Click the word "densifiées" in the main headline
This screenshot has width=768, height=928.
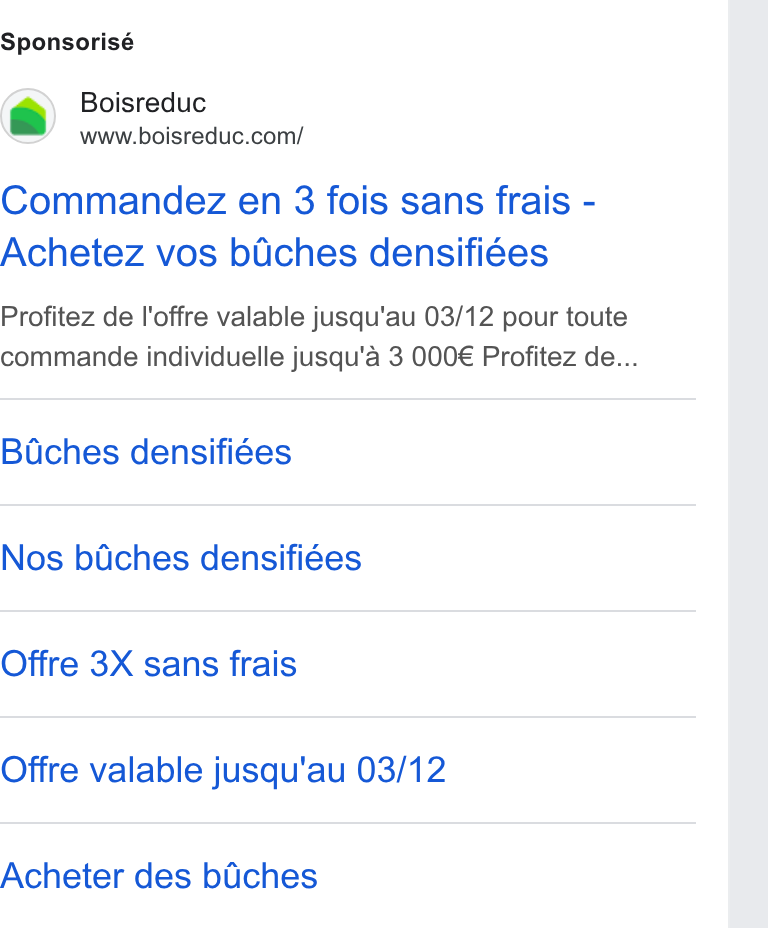[x=459, y=253]
